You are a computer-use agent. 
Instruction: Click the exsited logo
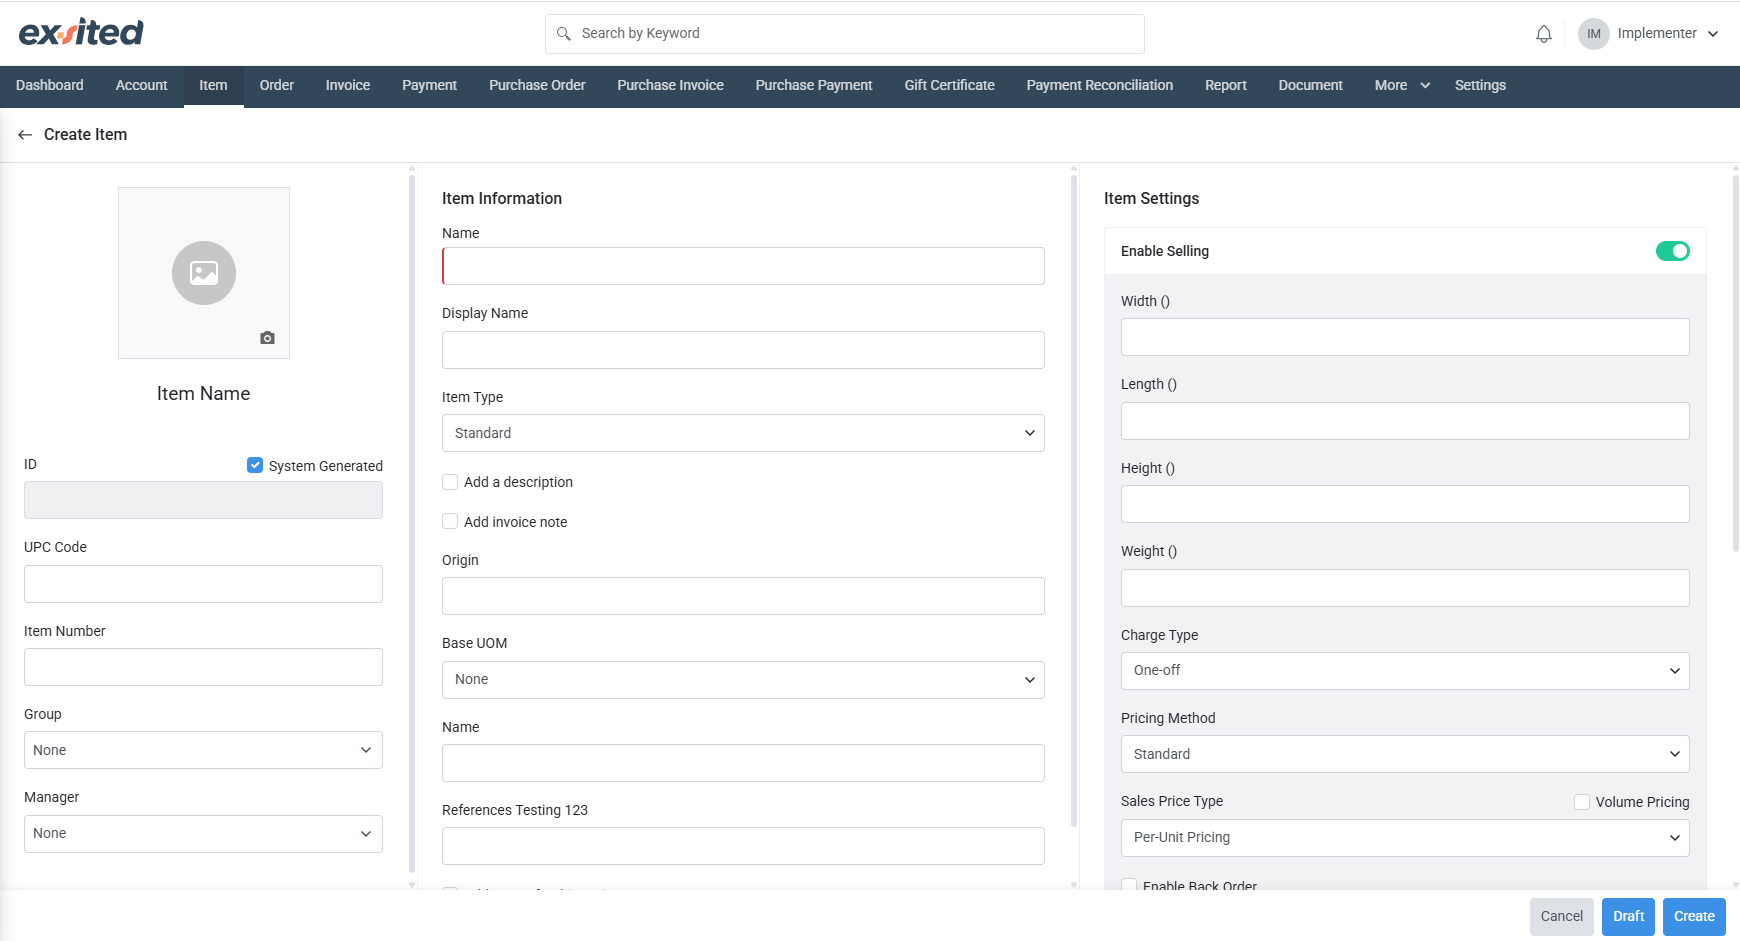(x=81, y=33)
